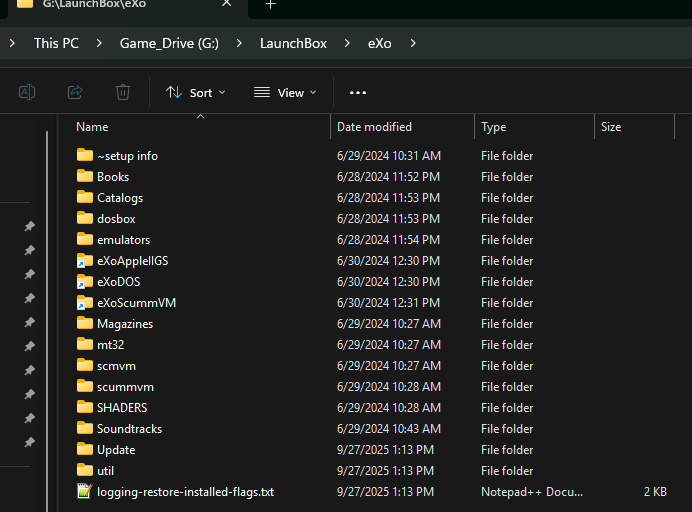Select the eXoScummVM shortcut icon
Image resolution: width=692 pixels, height=512 pixels.
(x=84, y=303)
